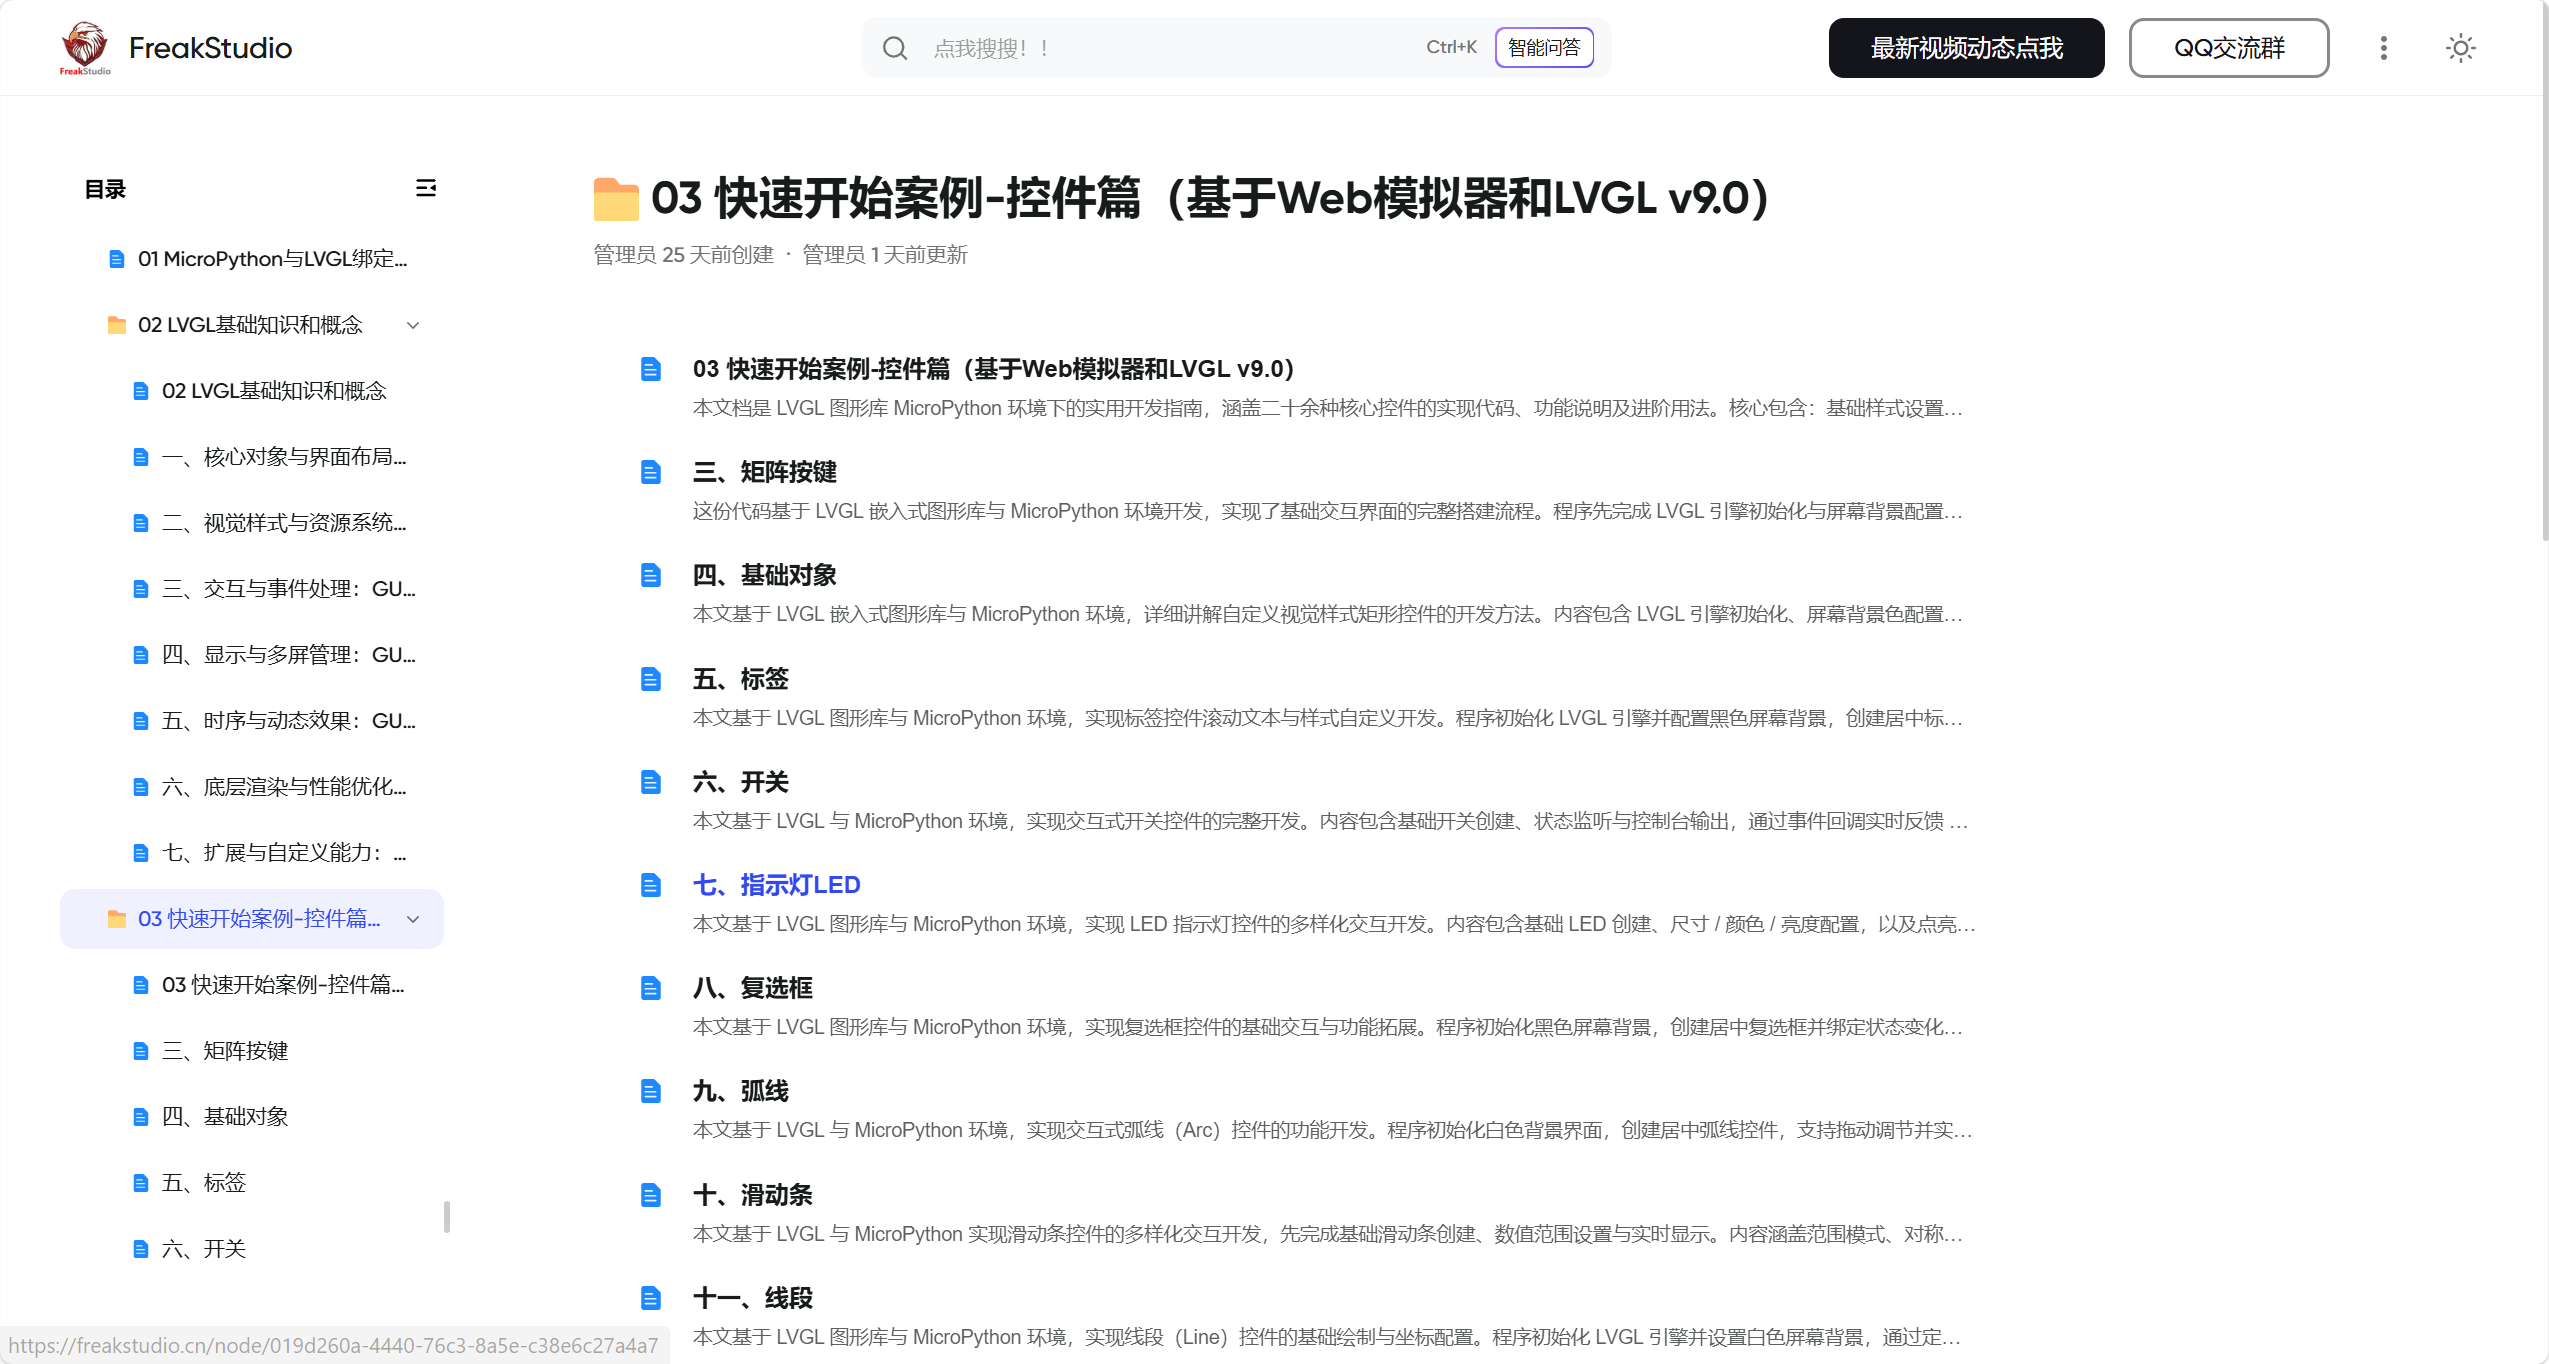Open the three-dot more options menu

click(2383, 48)
